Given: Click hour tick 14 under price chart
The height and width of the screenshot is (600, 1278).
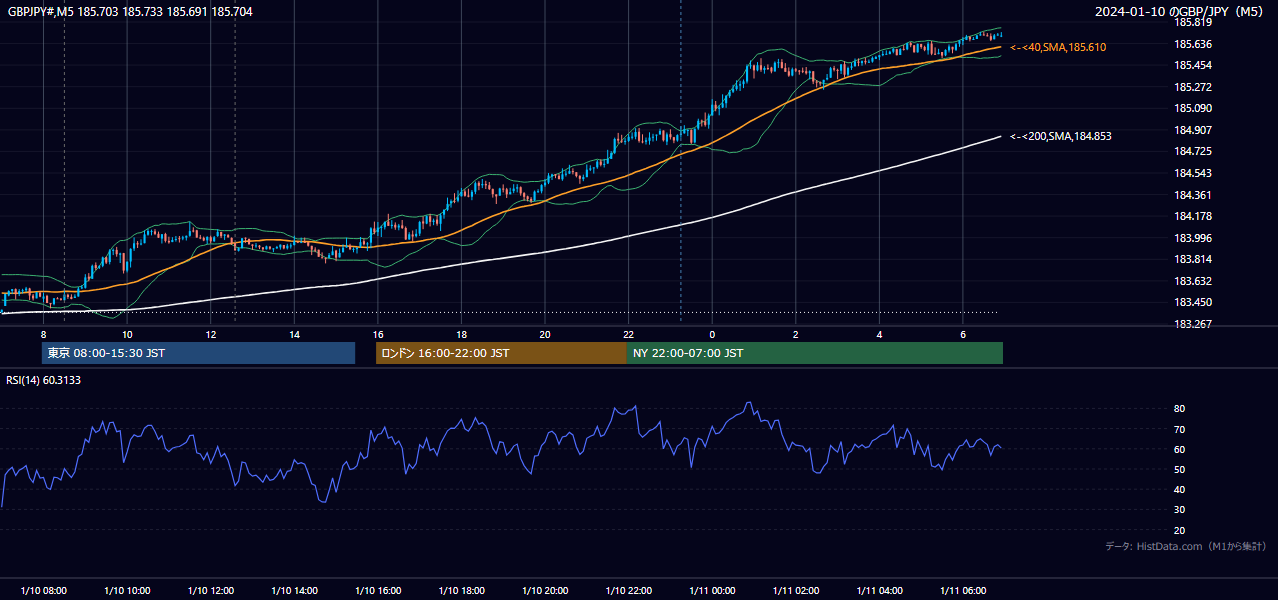Looking at the screenshot, I should point(294,334).
